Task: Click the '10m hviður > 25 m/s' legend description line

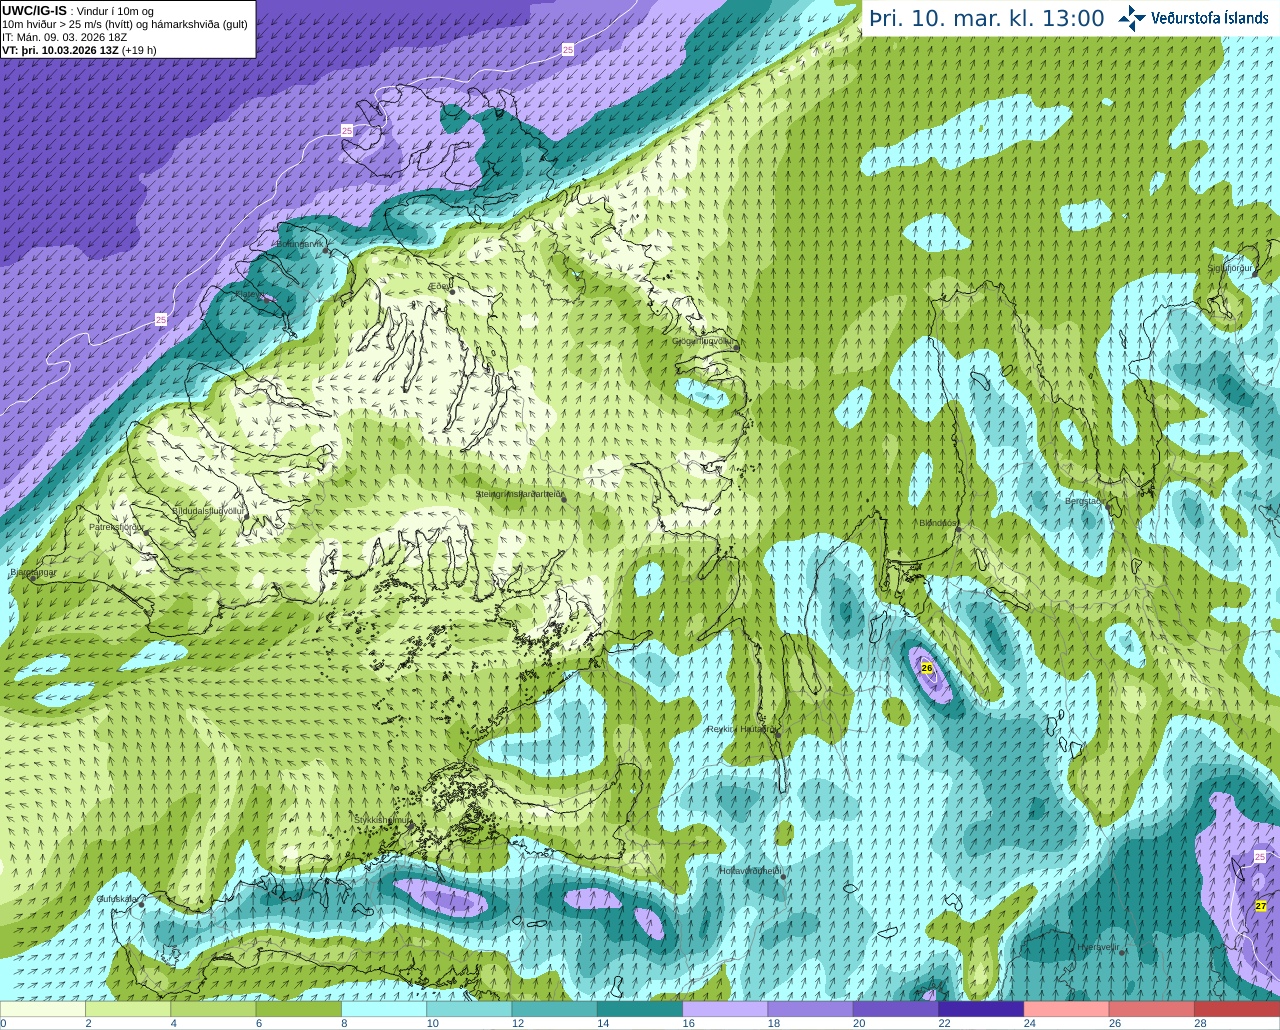Action: click(125, 24)
